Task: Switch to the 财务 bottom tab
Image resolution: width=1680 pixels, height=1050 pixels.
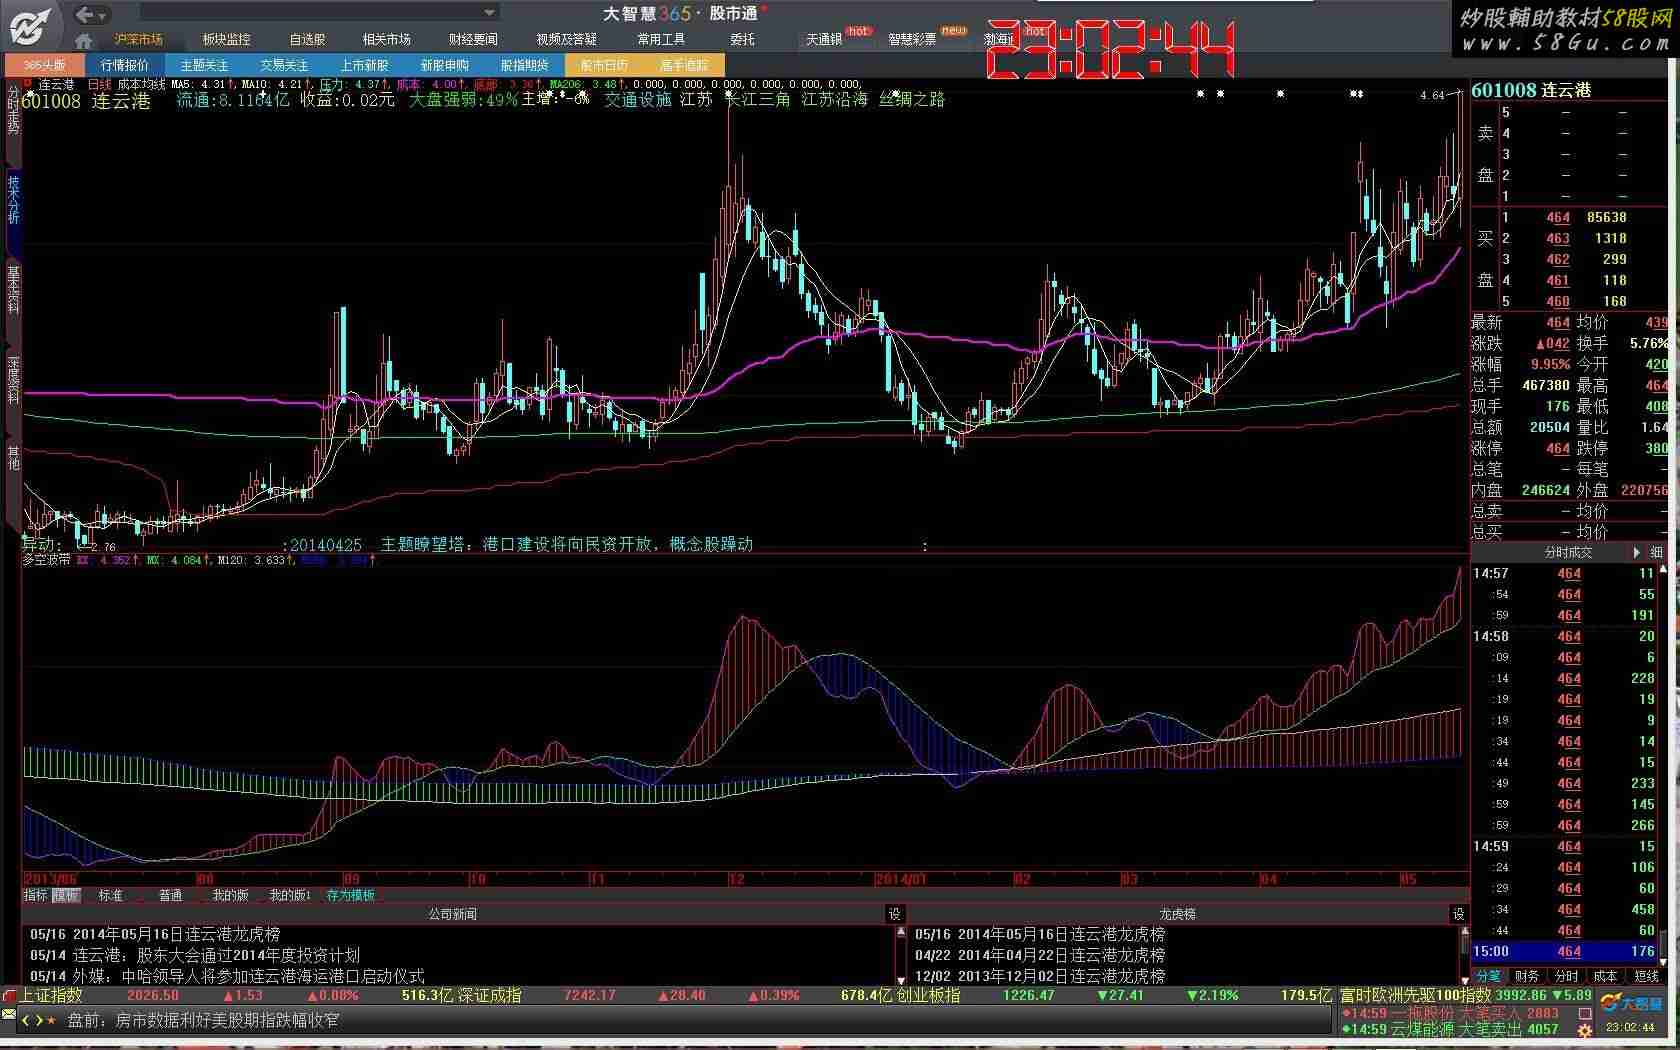Action: click(x=1527, y=976)
